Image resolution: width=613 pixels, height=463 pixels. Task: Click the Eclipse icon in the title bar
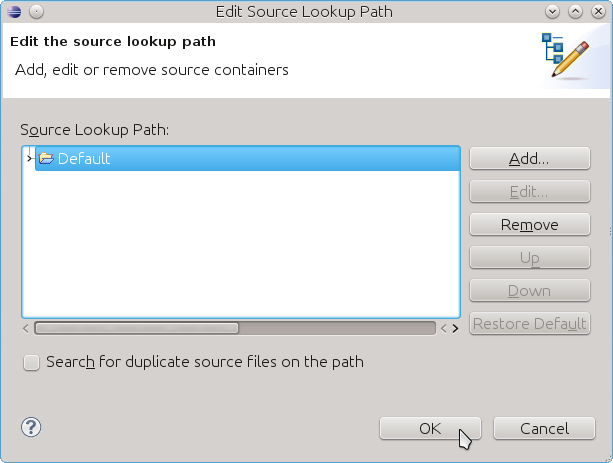point(13,12)
